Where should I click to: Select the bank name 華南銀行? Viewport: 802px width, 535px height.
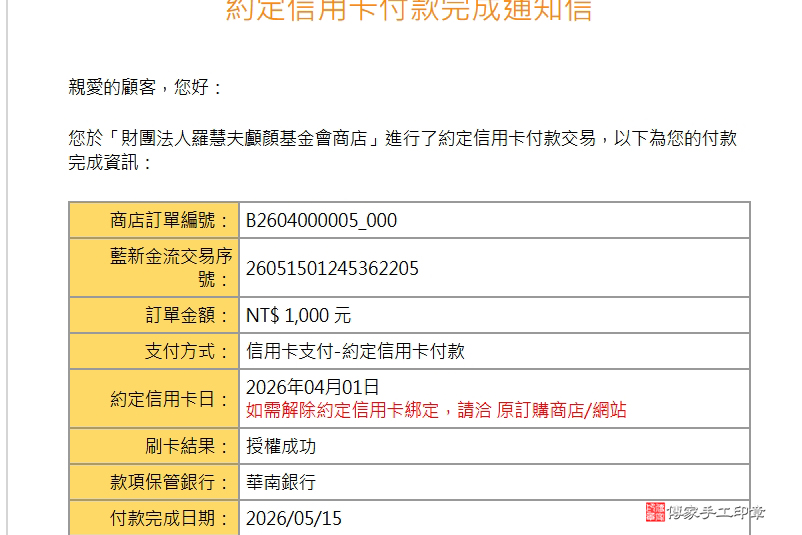tap(281, 482)
